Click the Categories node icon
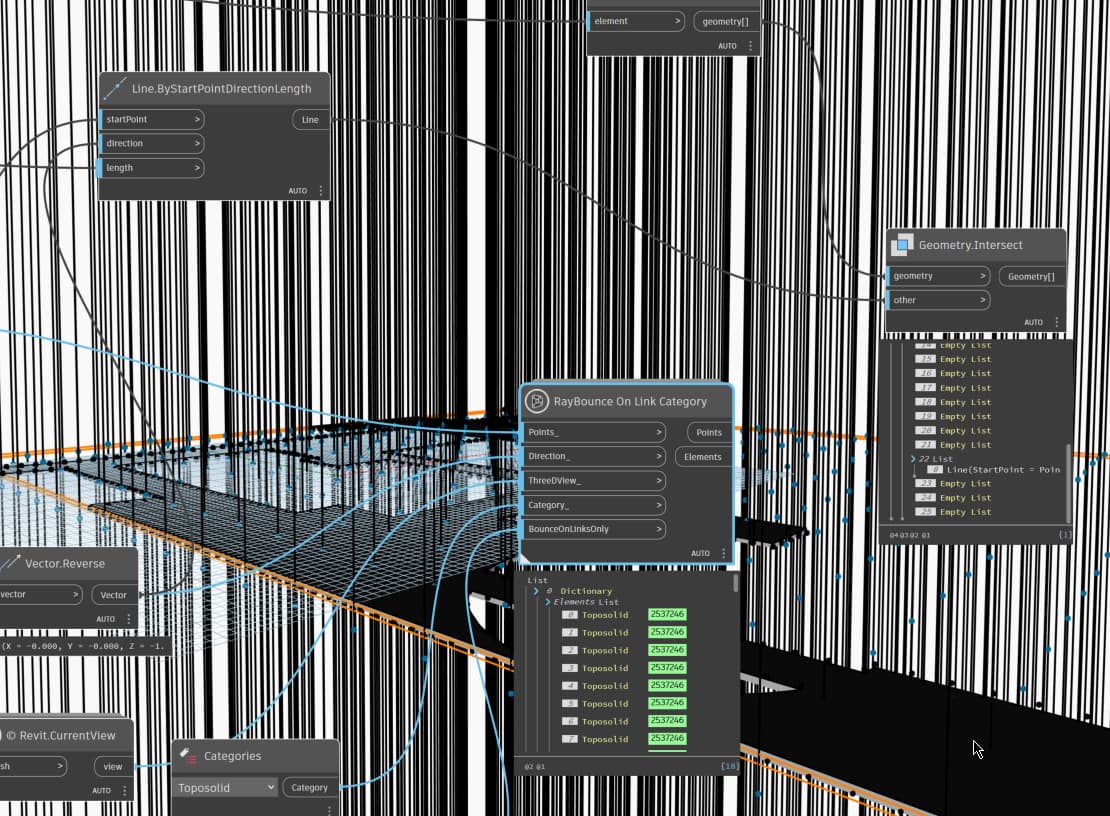 coord(188,756)
